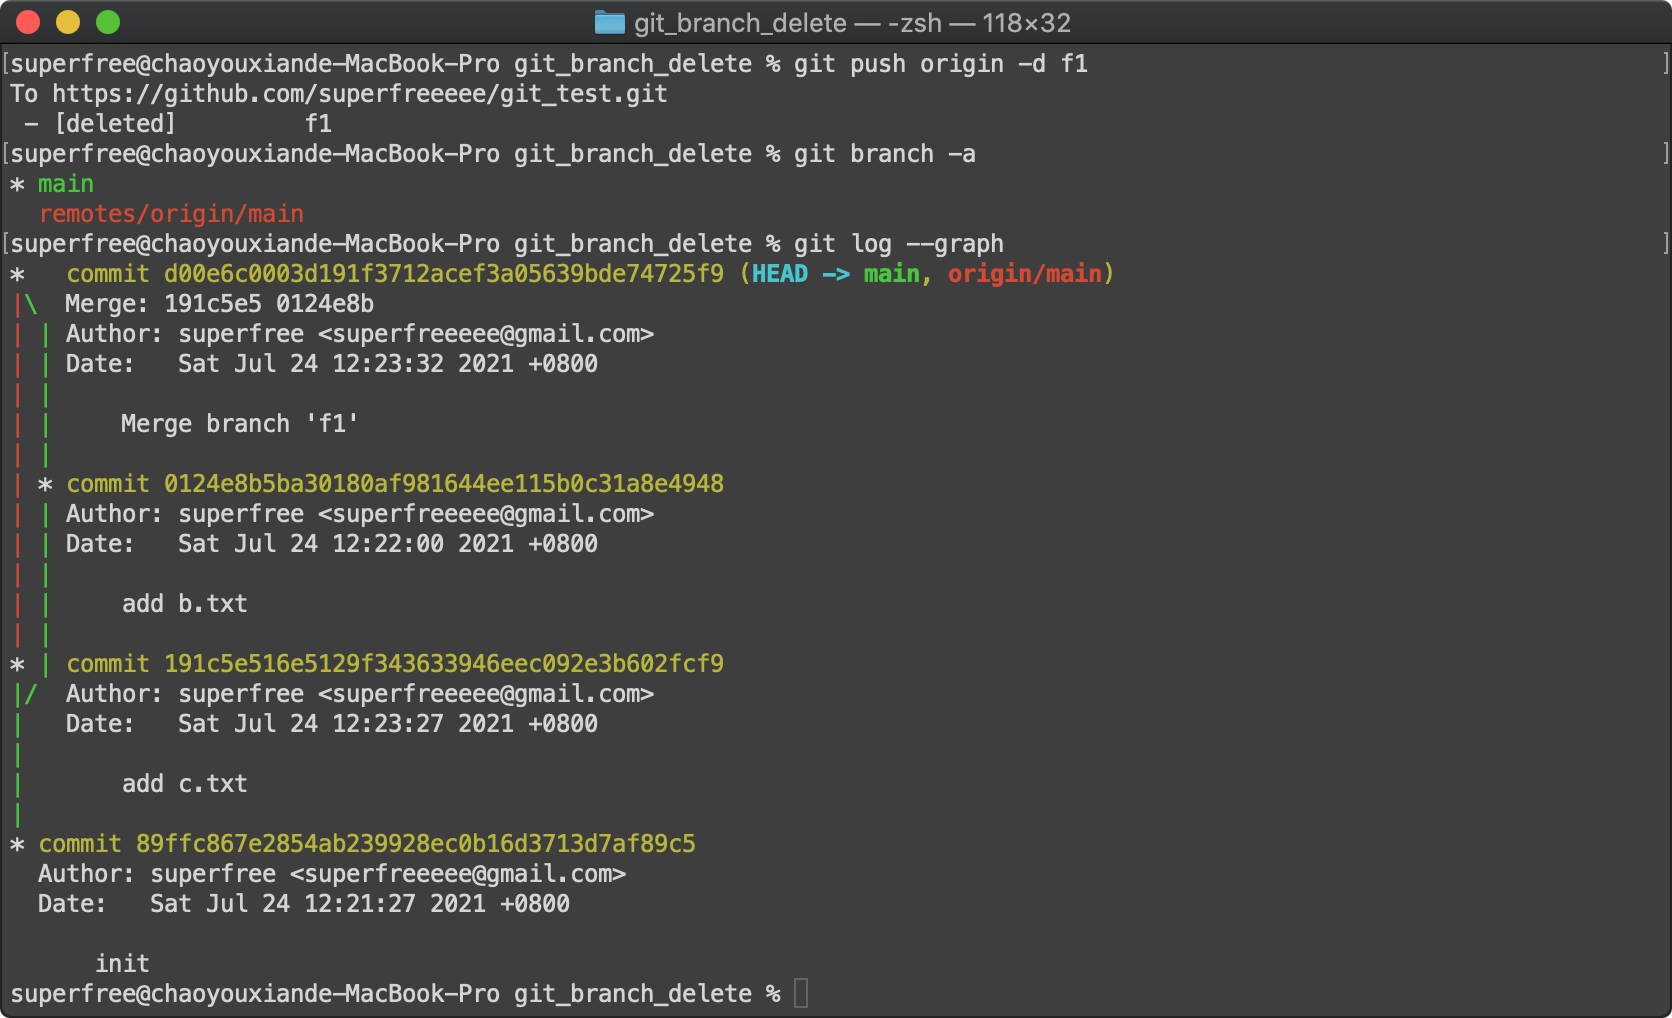Image resolution: width=1672 pixels, height=1018 pixels.
Task: Click commit hash 89ffc867e2854ab239928ec0b16d3713d7af89c5
Action: click(416, 844)
